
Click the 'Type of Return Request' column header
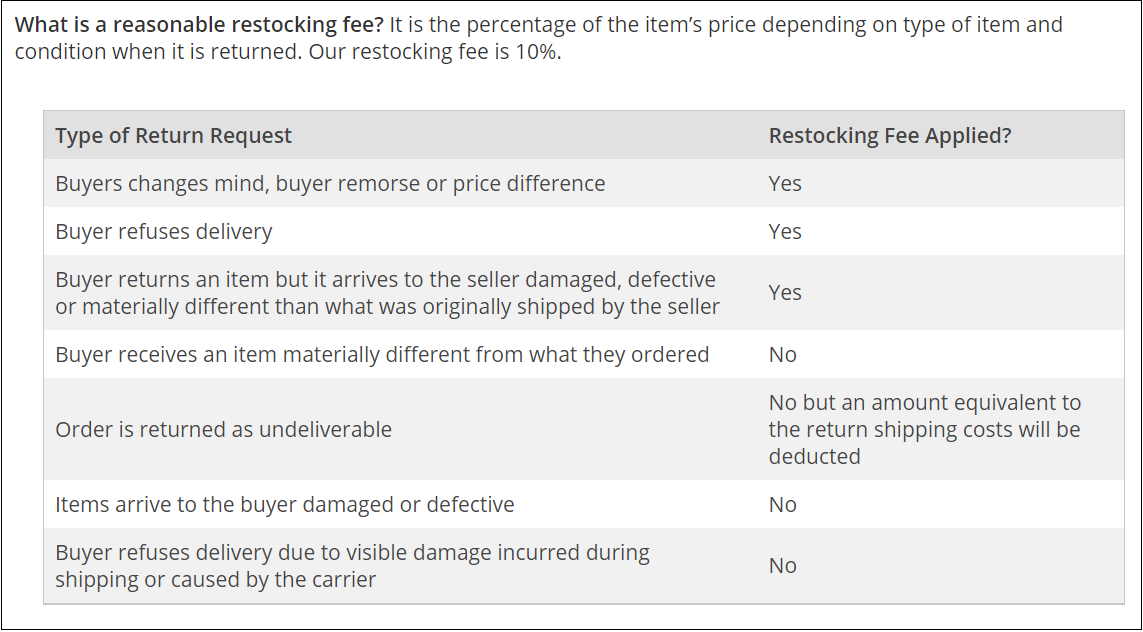[174, 136]
